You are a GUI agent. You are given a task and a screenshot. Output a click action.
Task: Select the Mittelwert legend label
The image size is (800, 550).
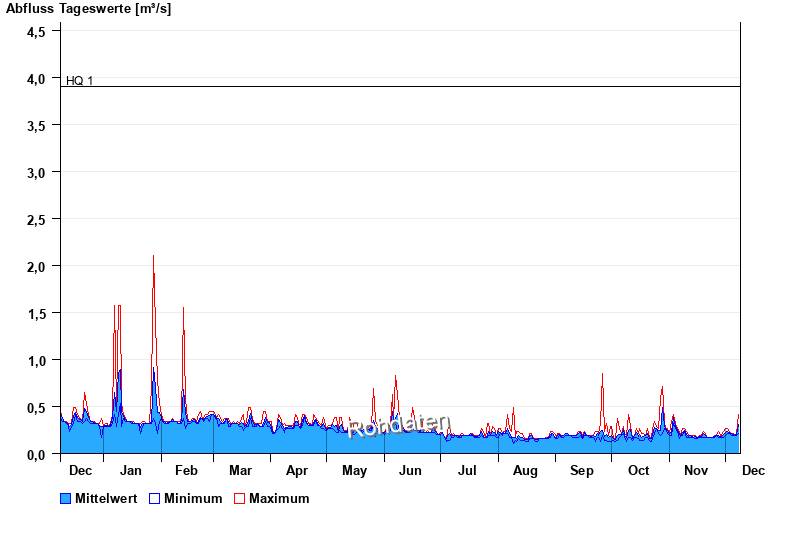click(x=106, y=498)
